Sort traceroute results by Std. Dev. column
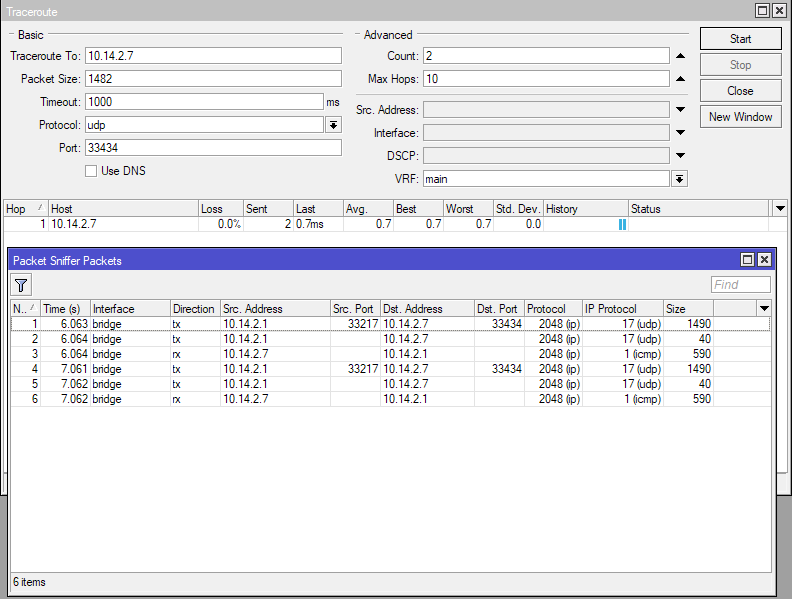792x599 pixels. pyautogui.click(x=518, y=209)
